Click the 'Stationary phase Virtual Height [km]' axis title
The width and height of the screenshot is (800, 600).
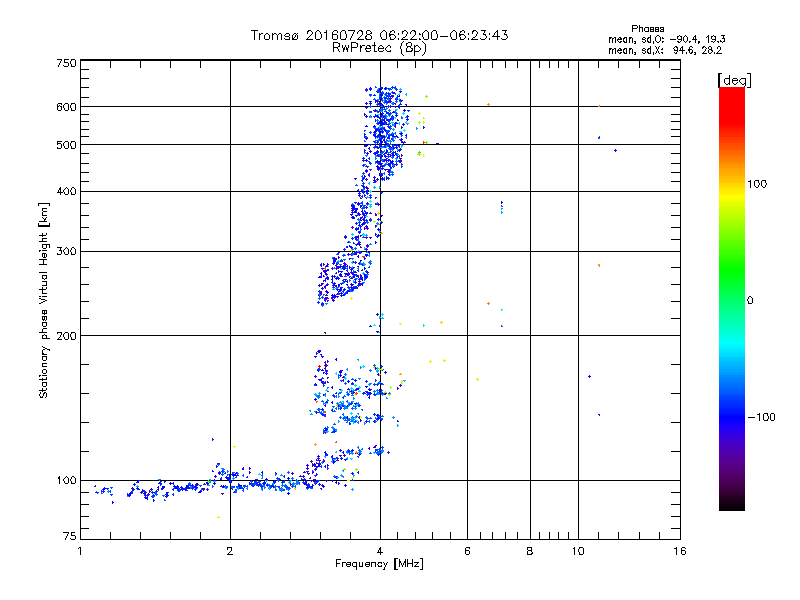[x=44, y=301]
